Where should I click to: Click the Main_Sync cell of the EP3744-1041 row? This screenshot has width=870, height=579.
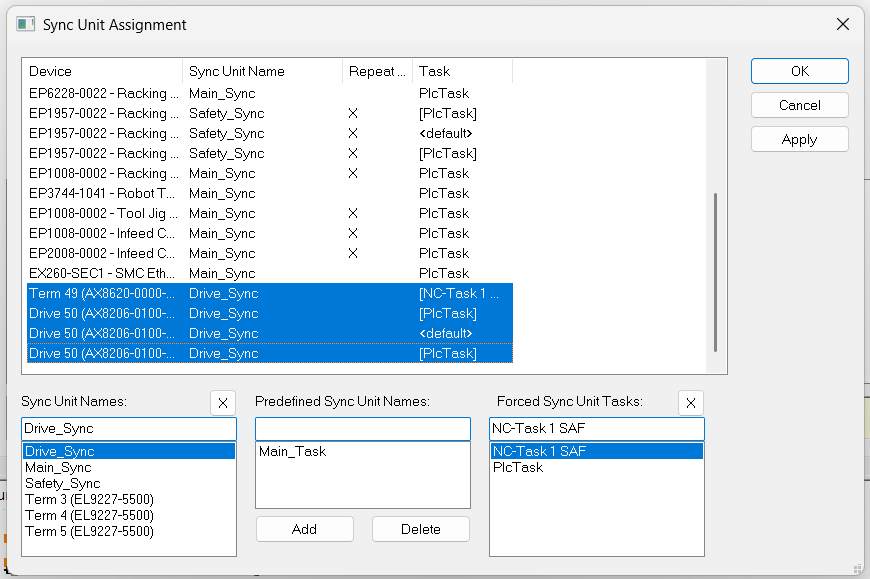[222, 194]
